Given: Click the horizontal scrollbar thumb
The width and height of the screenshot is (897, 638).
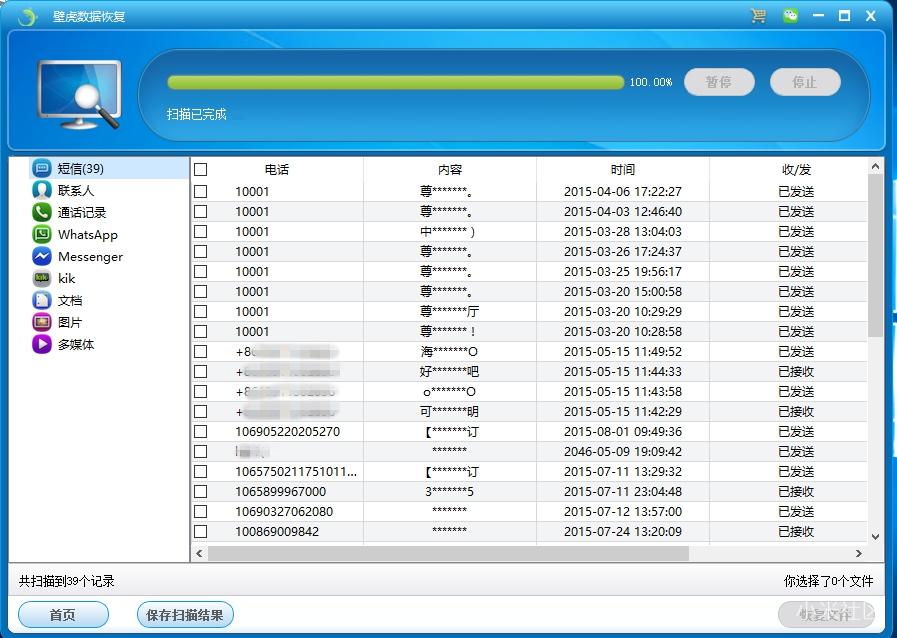Looking at the screenshot, I should (448, 553).
